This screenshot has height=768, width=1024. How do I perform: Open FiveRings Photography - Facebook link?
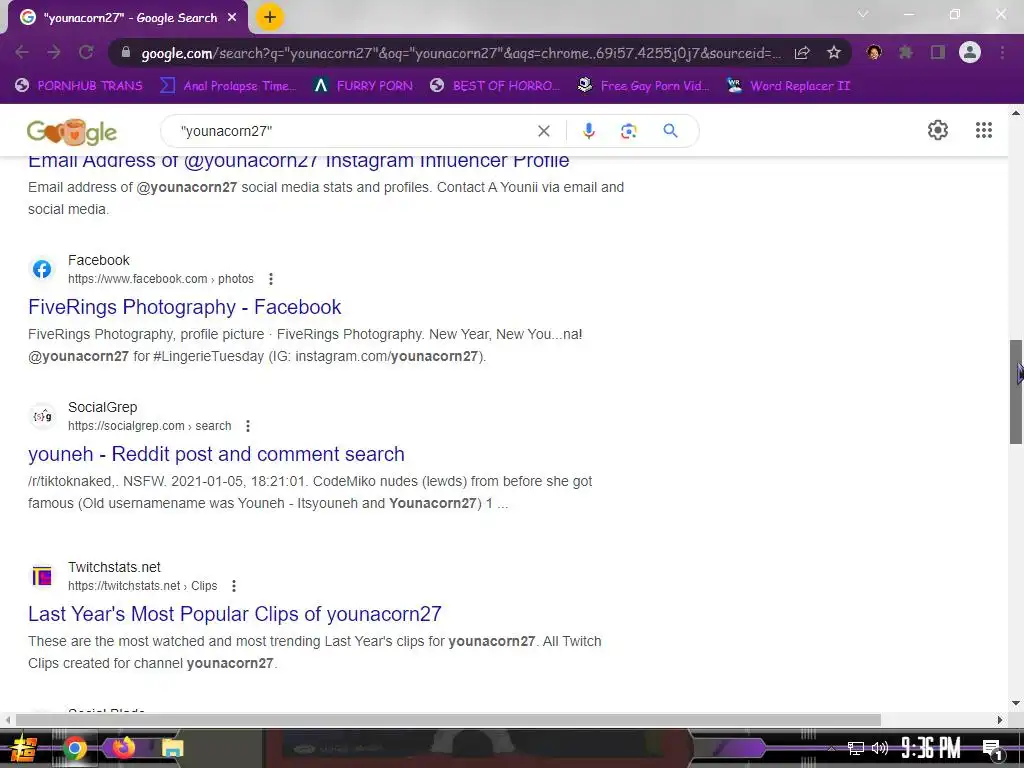pyautogui.click(x=184, y=307)
